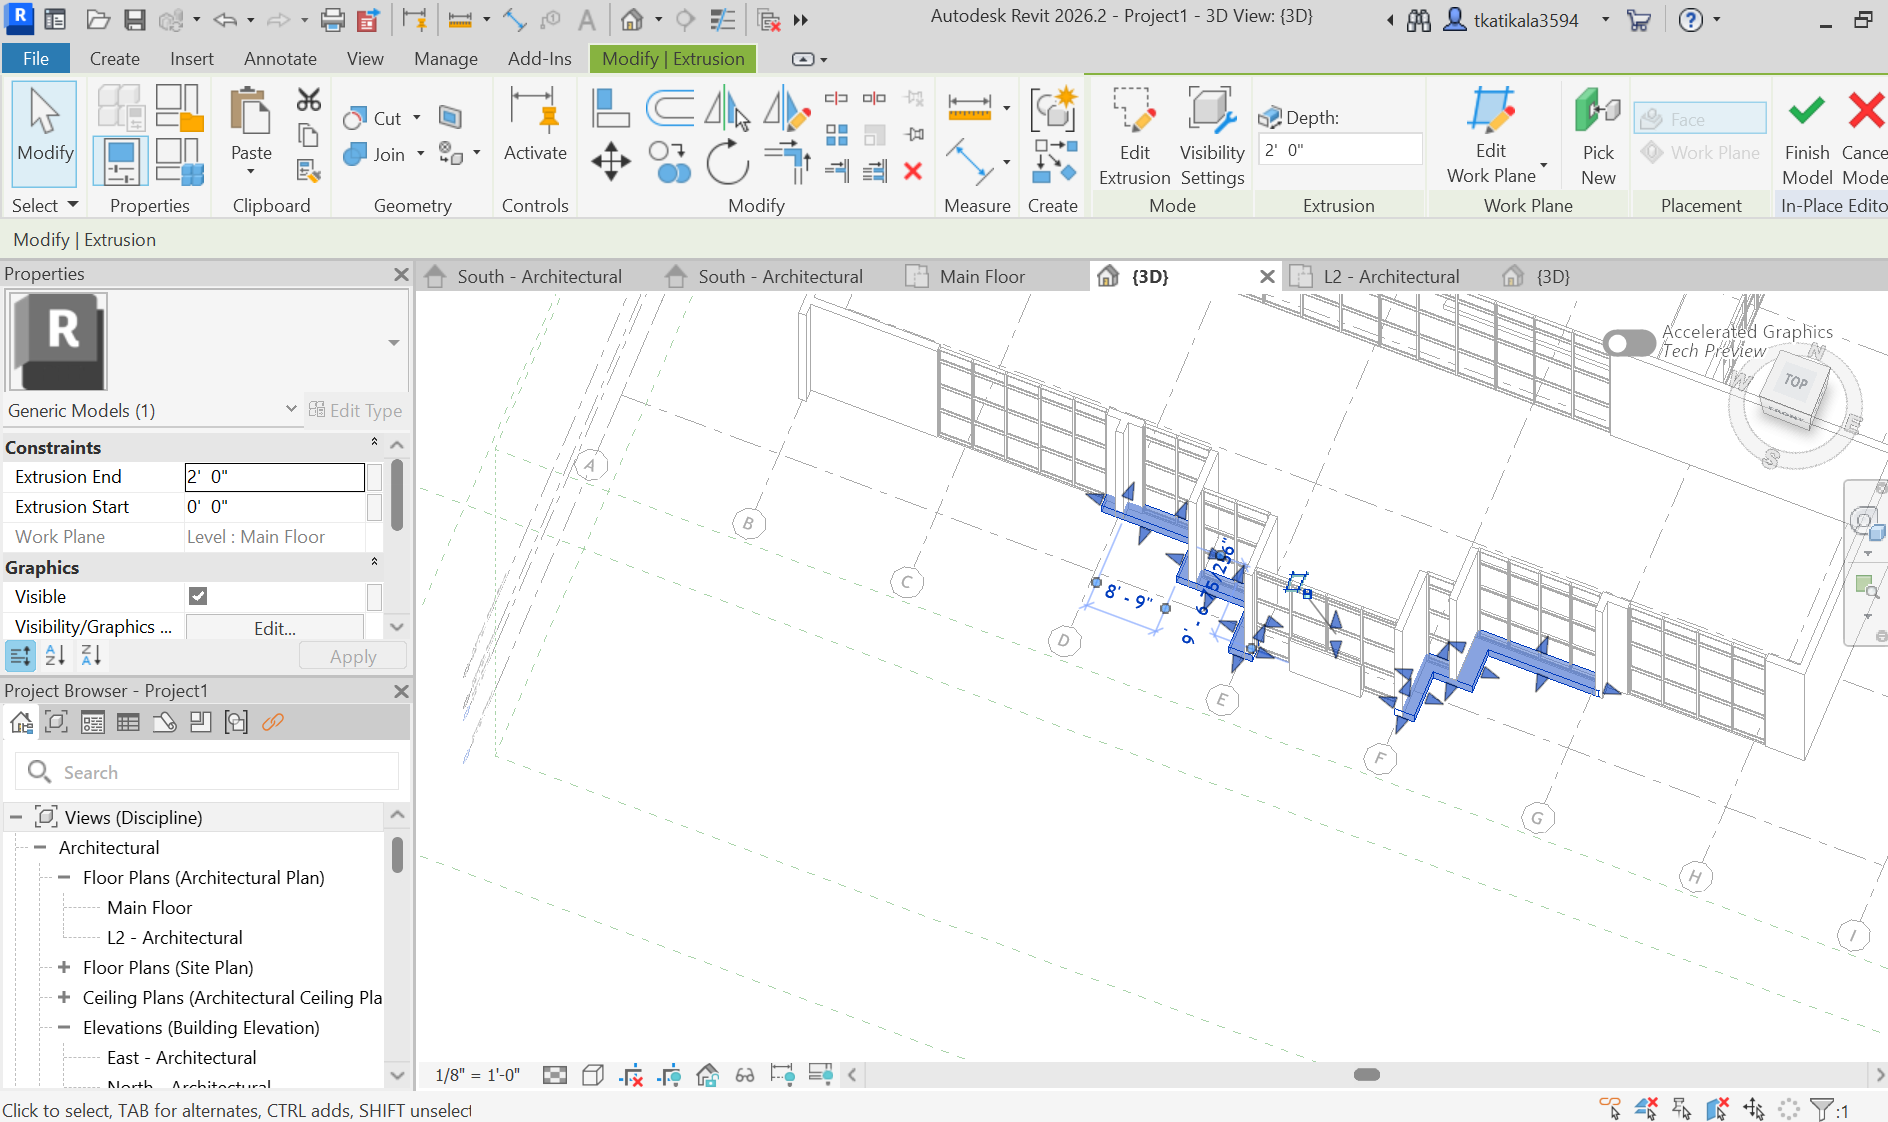
Task: Expand the Floor Plans (Site Plan) node
Action: click(x=64, y=968)
